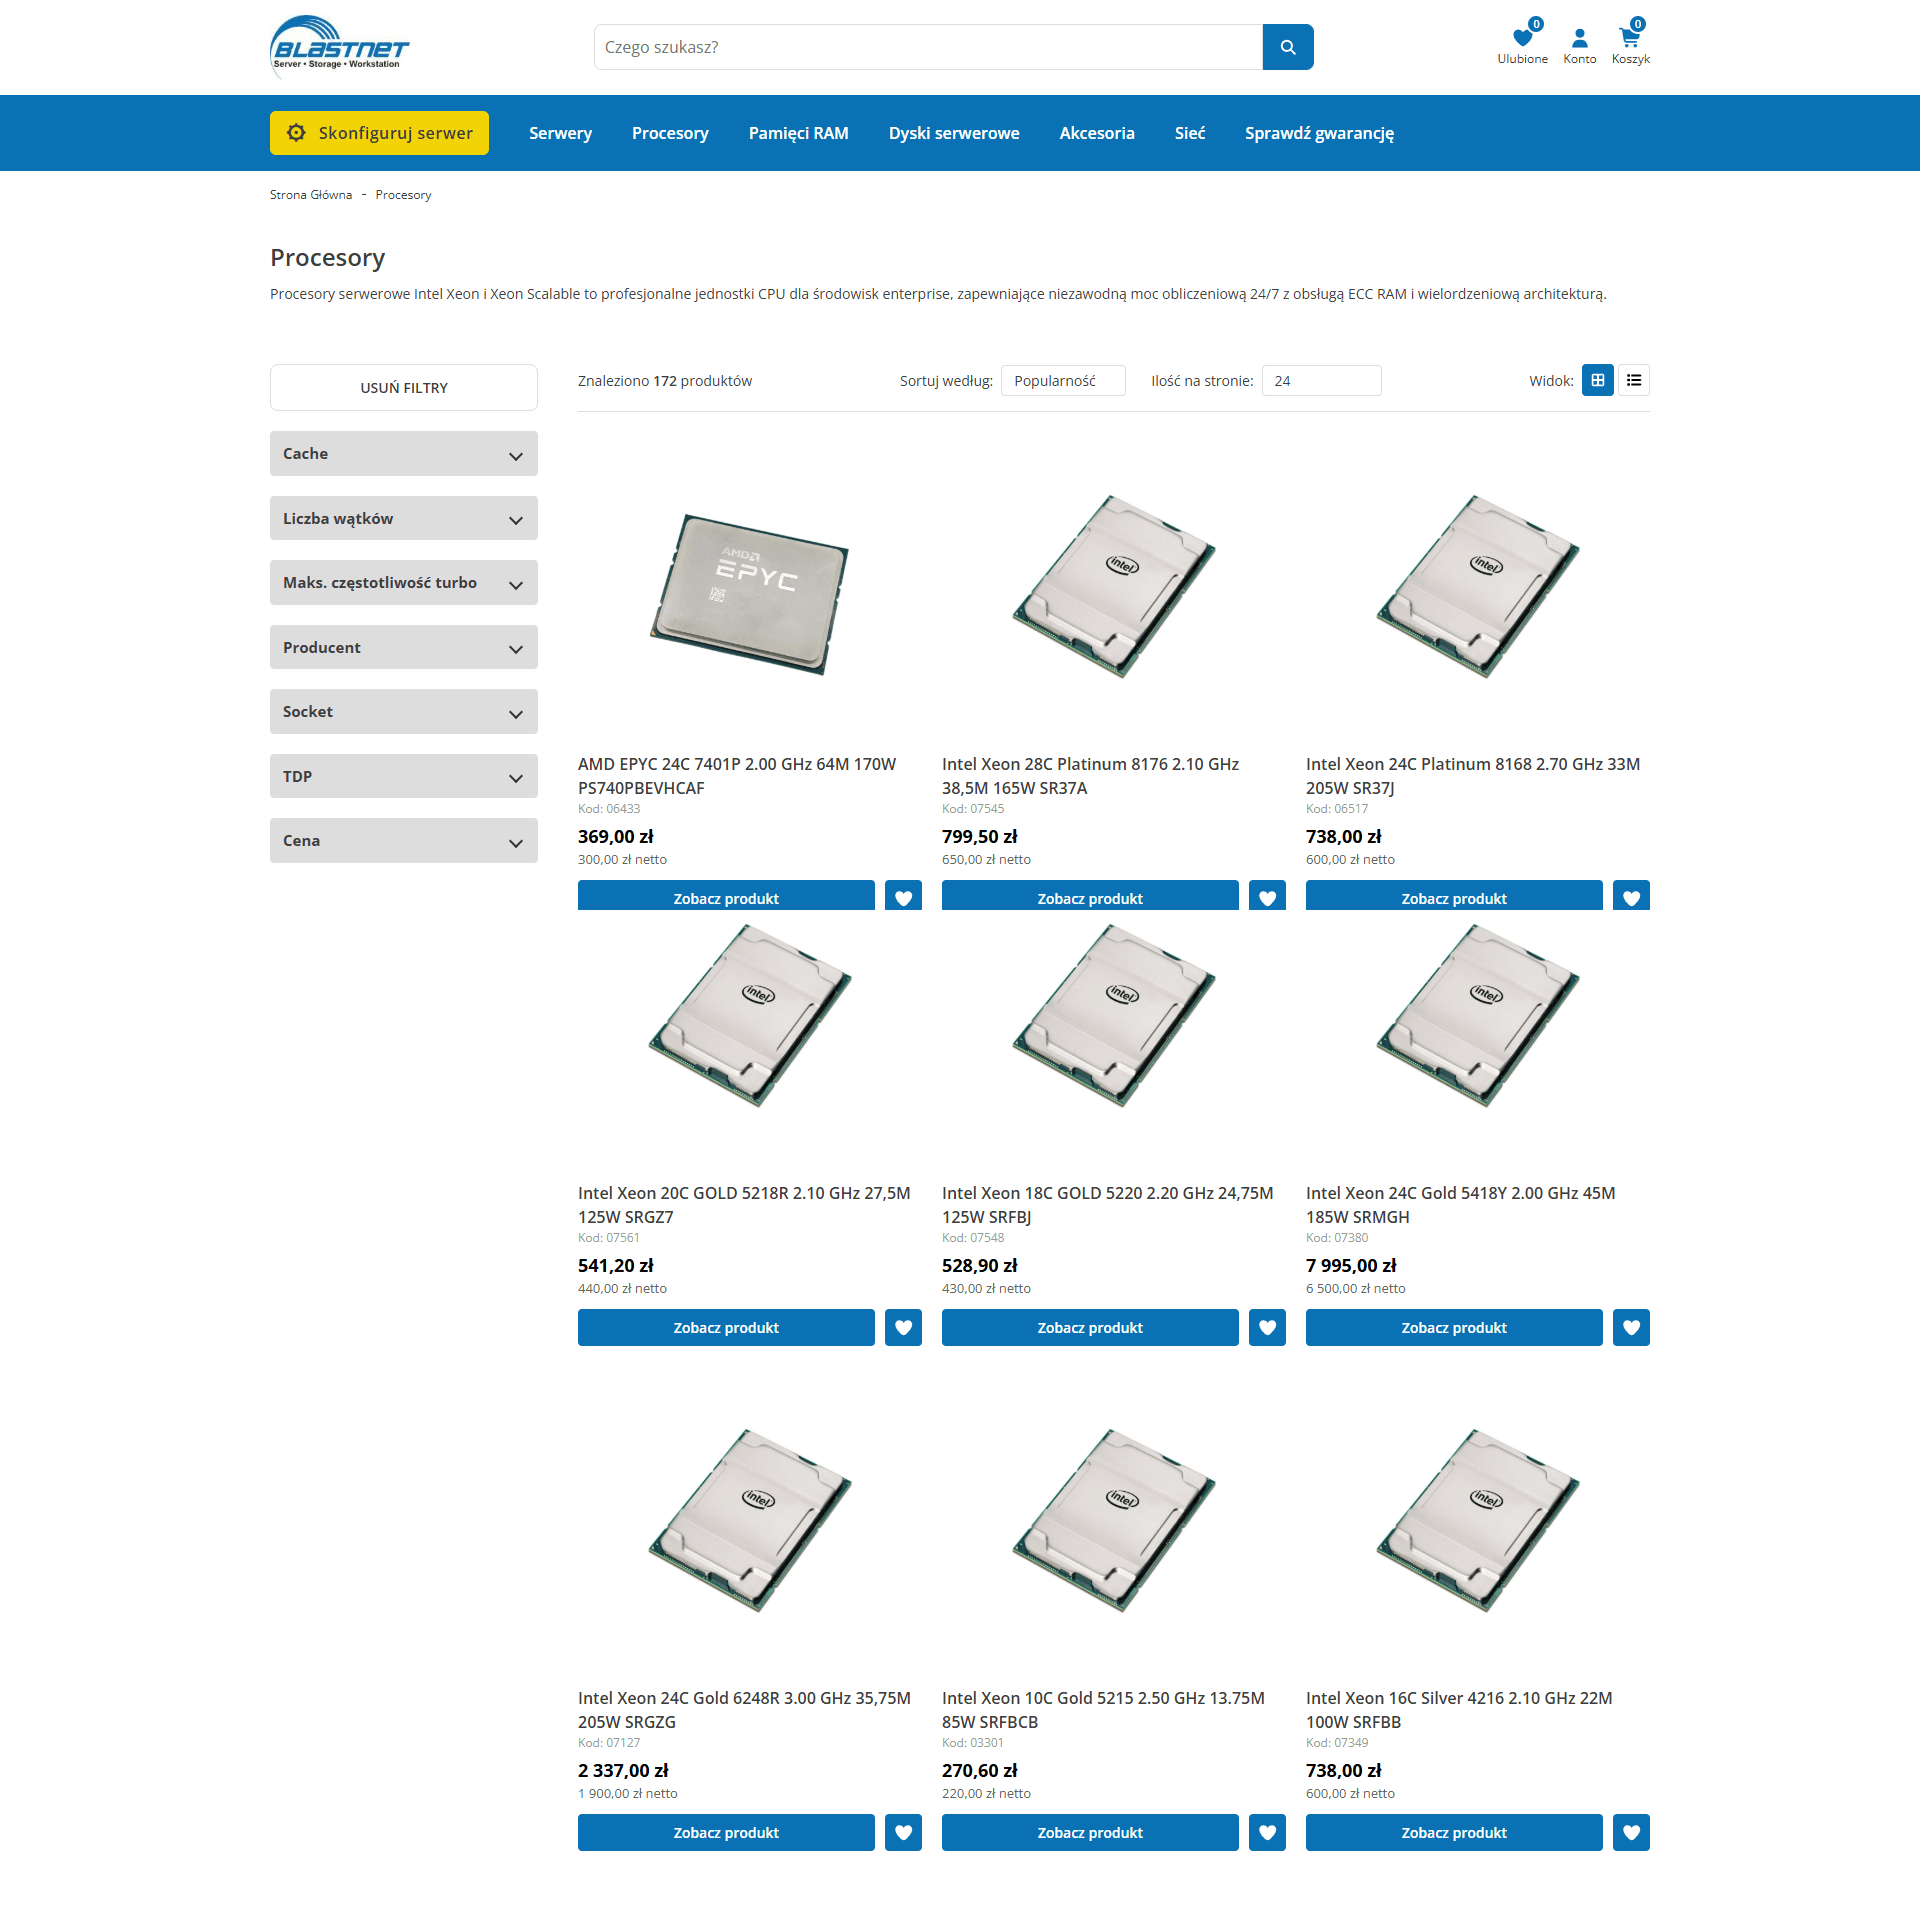View product Xeon Gold 5215
Screen dimensions: 1920x1928
point(1090,1832)
